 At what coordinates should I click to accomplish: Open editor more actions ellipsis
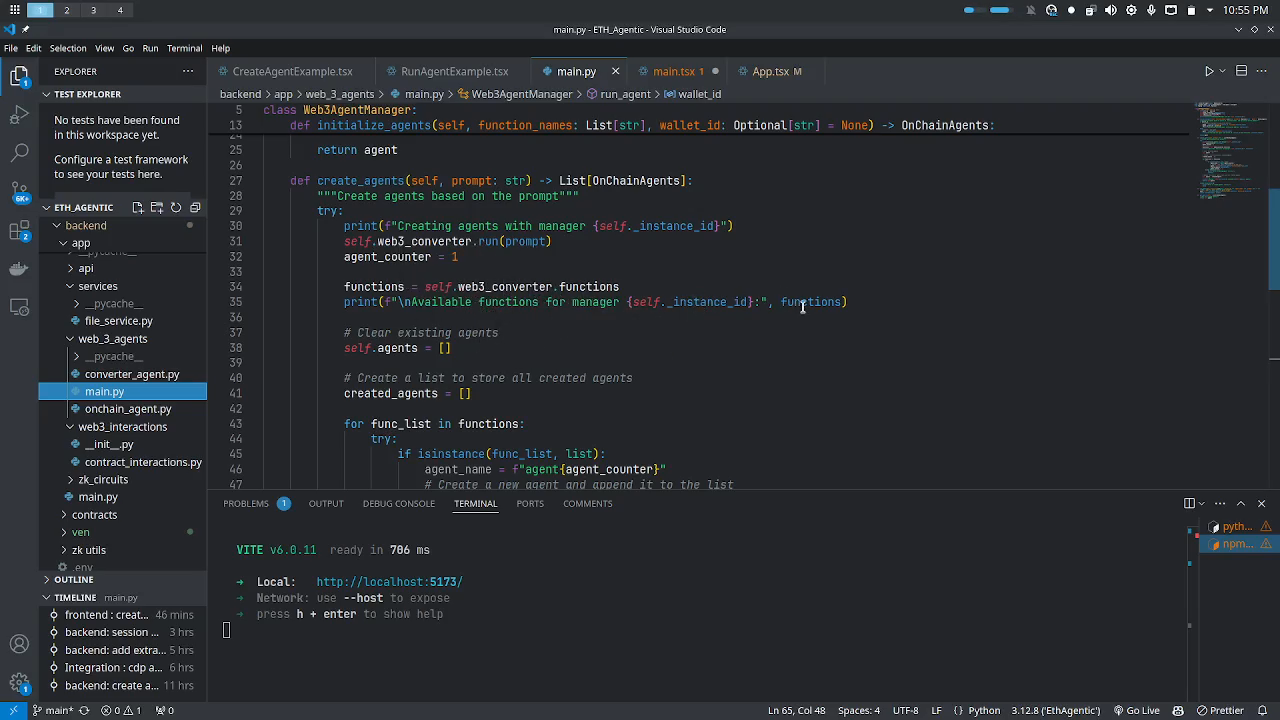coord(1262,71)
